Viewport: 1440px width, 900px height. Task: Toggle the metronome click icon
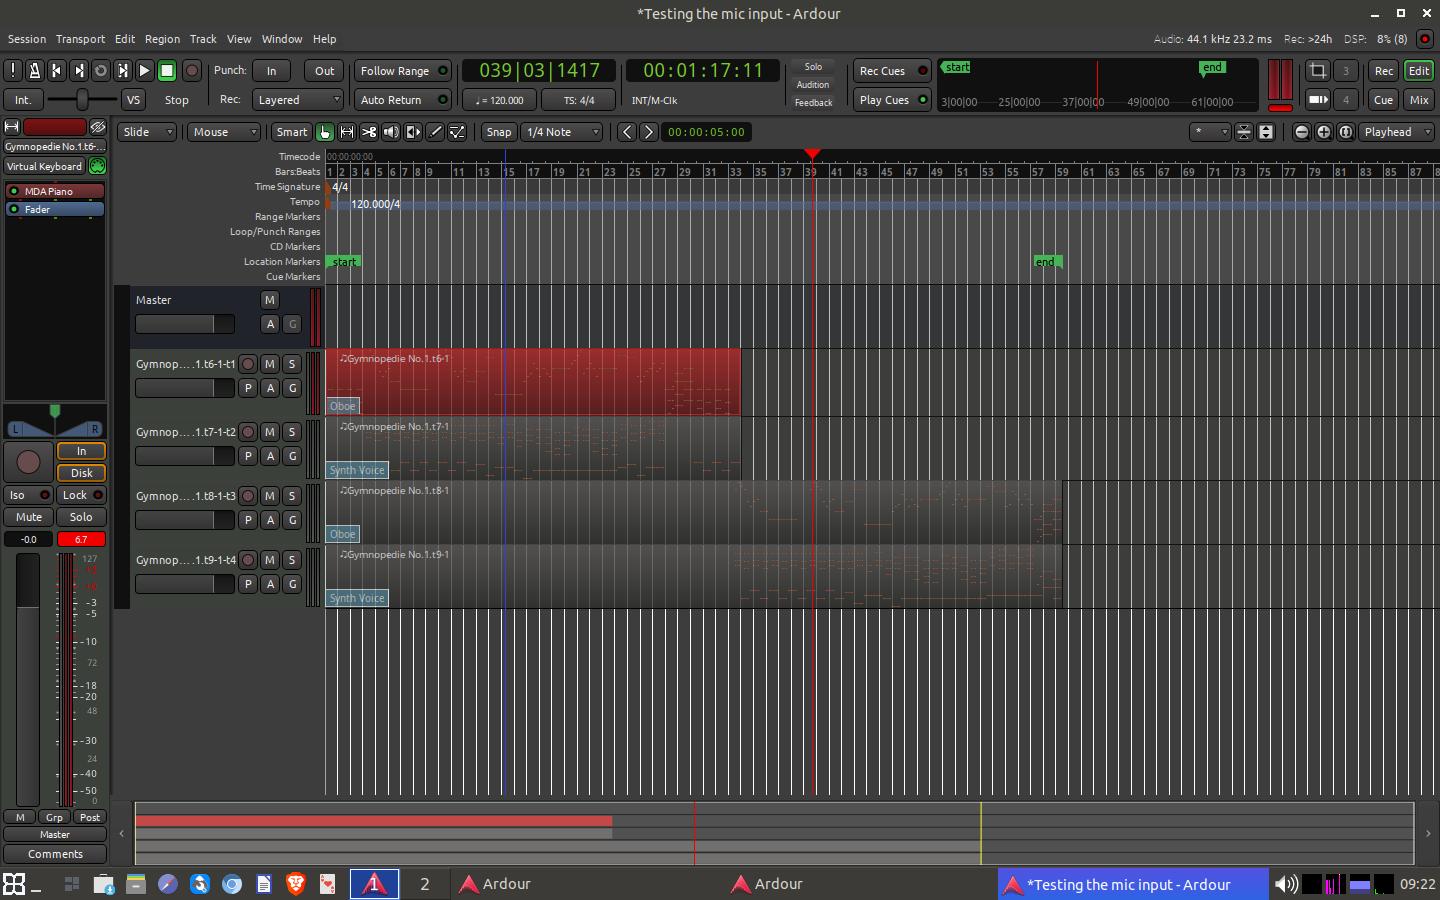coord(35,71)
